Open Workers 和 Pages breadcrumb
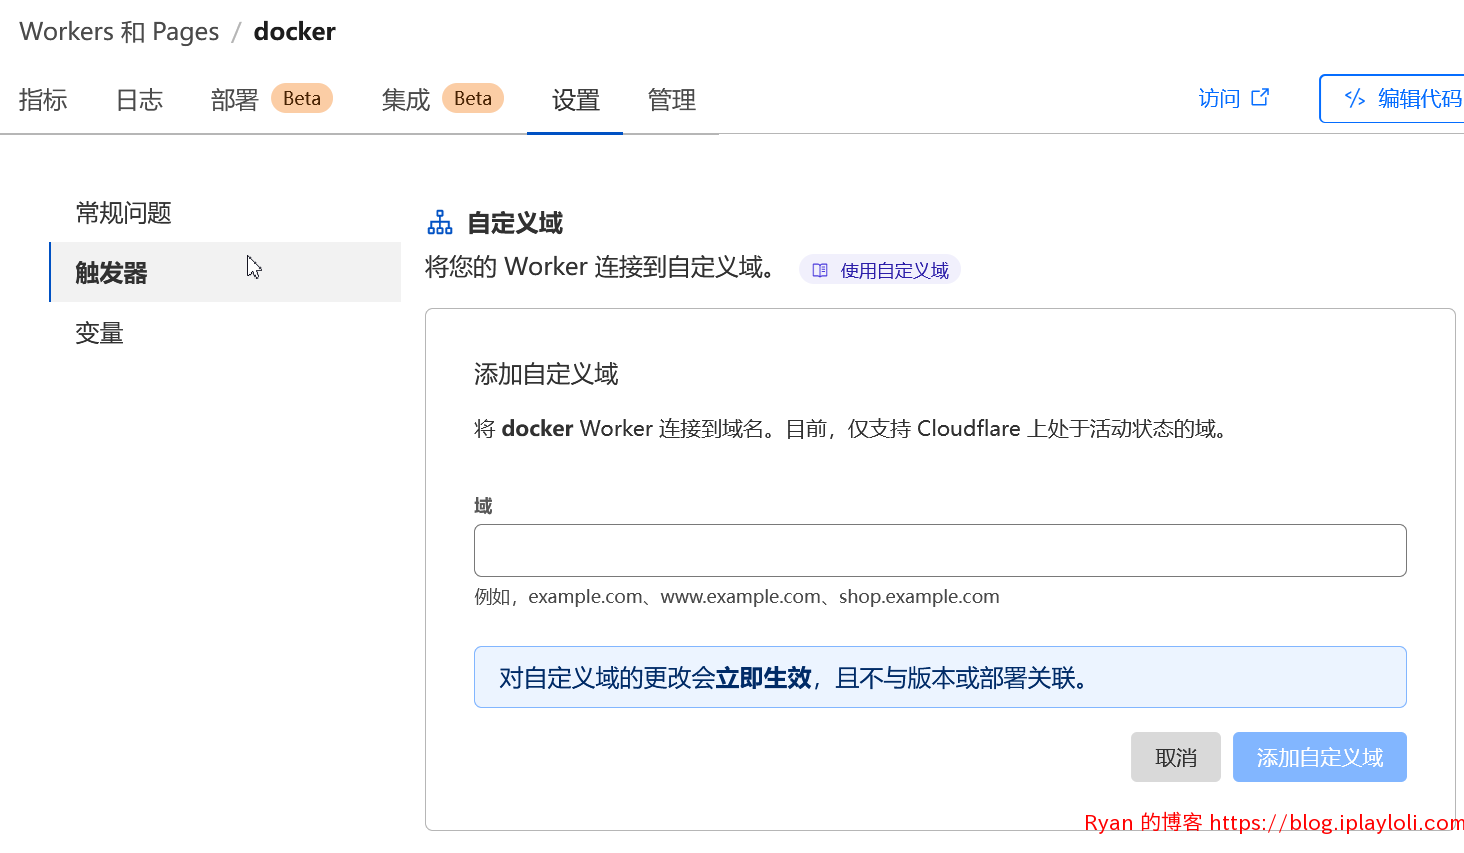The height and width of the screenshot is (853, 1464). pyautogui.click(x=119, y=32)
